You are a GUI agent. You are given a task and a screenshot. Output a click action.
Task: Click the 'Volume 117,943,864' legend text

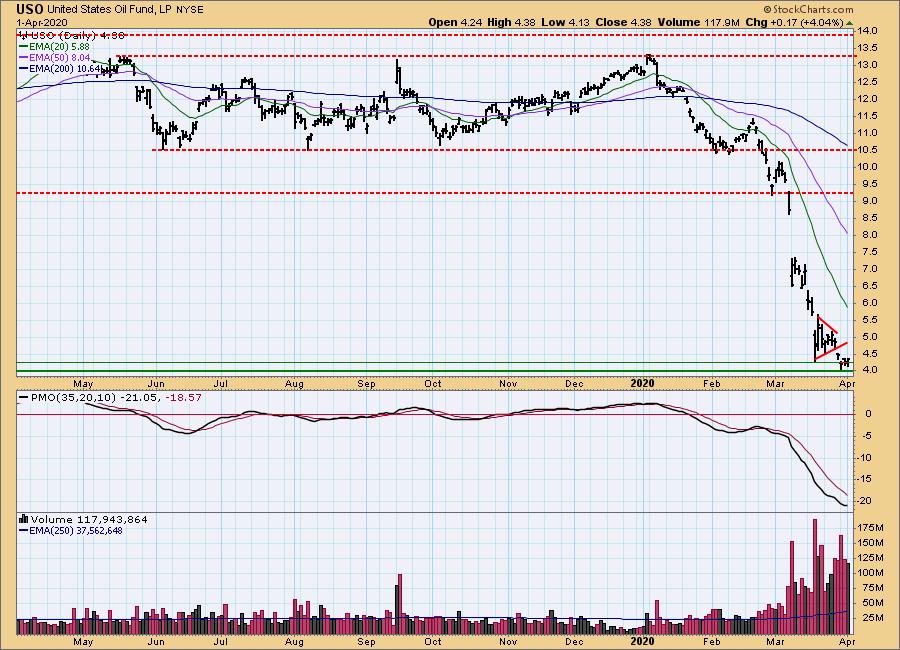[x=89, y=519]
